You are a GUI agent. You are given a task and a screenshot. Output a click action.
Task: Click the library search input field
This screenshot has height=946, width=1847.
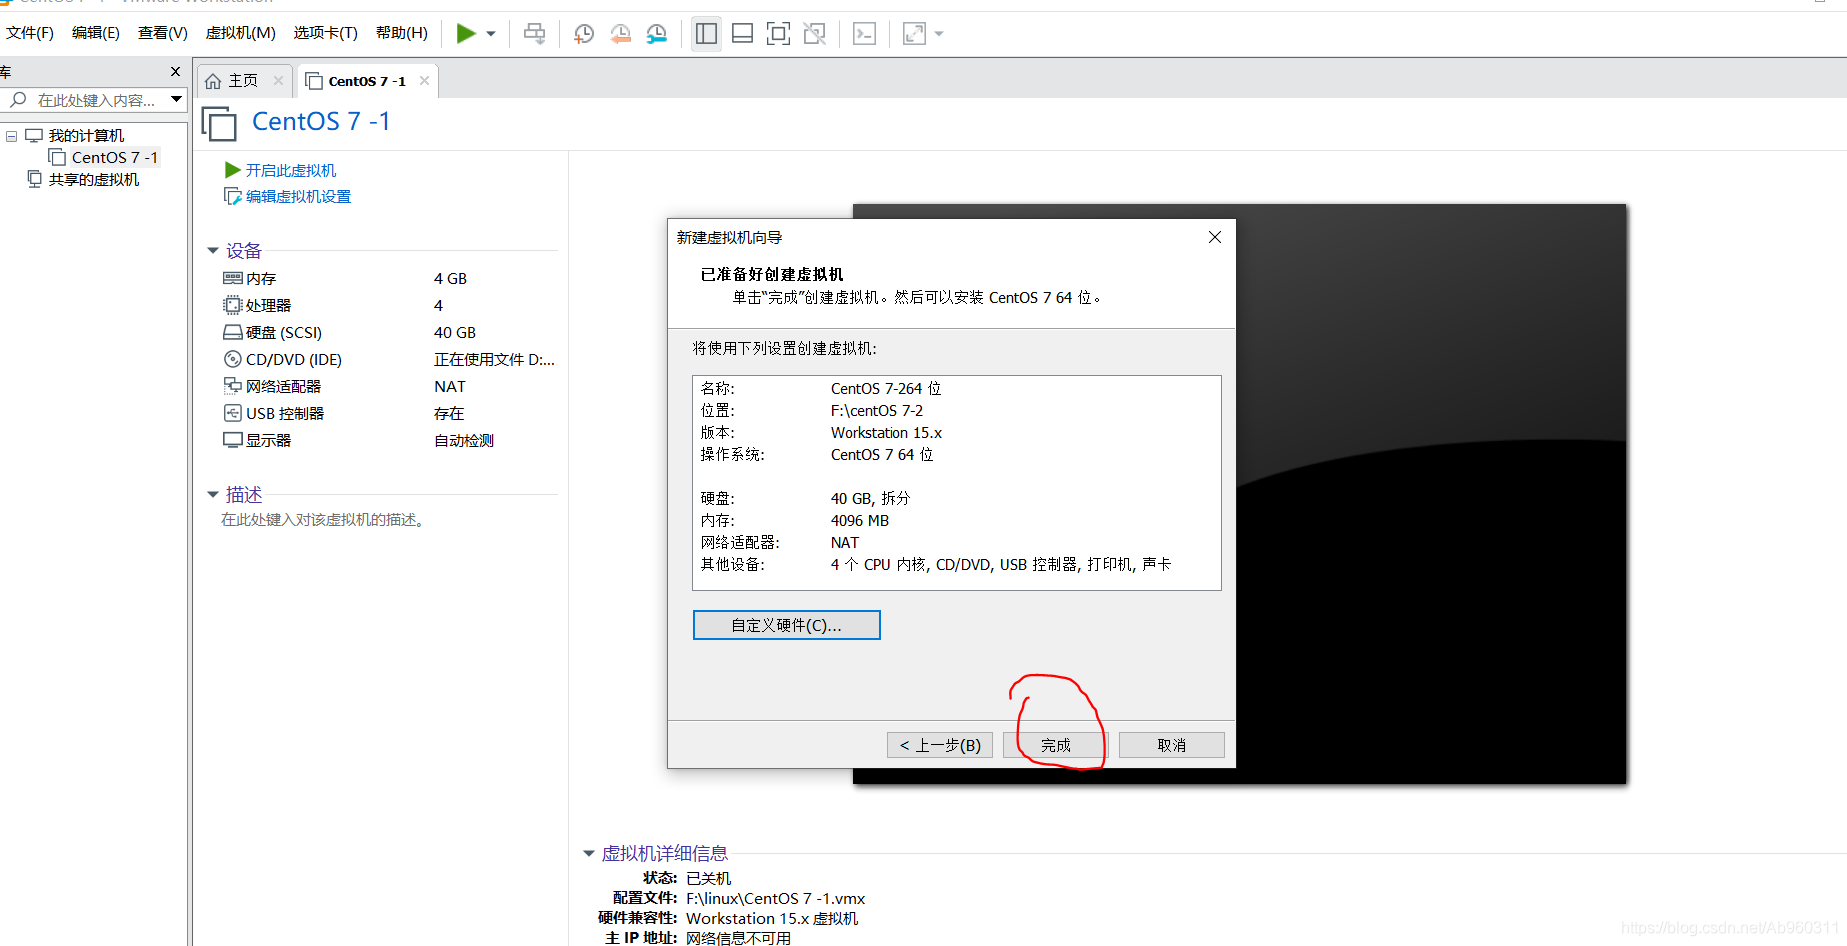[x=95, y=100]
